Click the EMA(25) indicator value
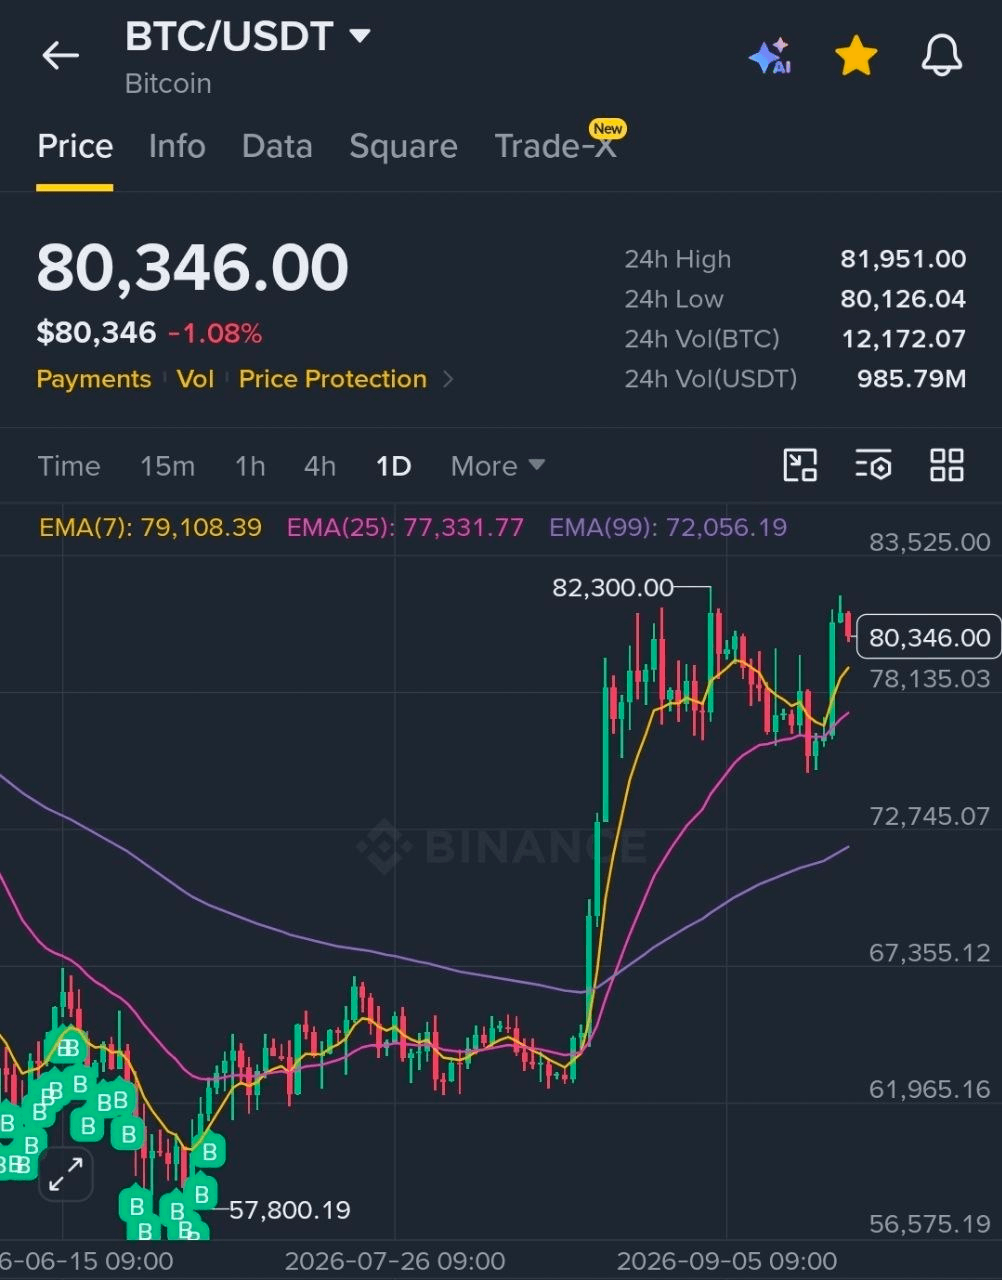The height and width of the screenshot is (1280, 1002). point(405,527)
